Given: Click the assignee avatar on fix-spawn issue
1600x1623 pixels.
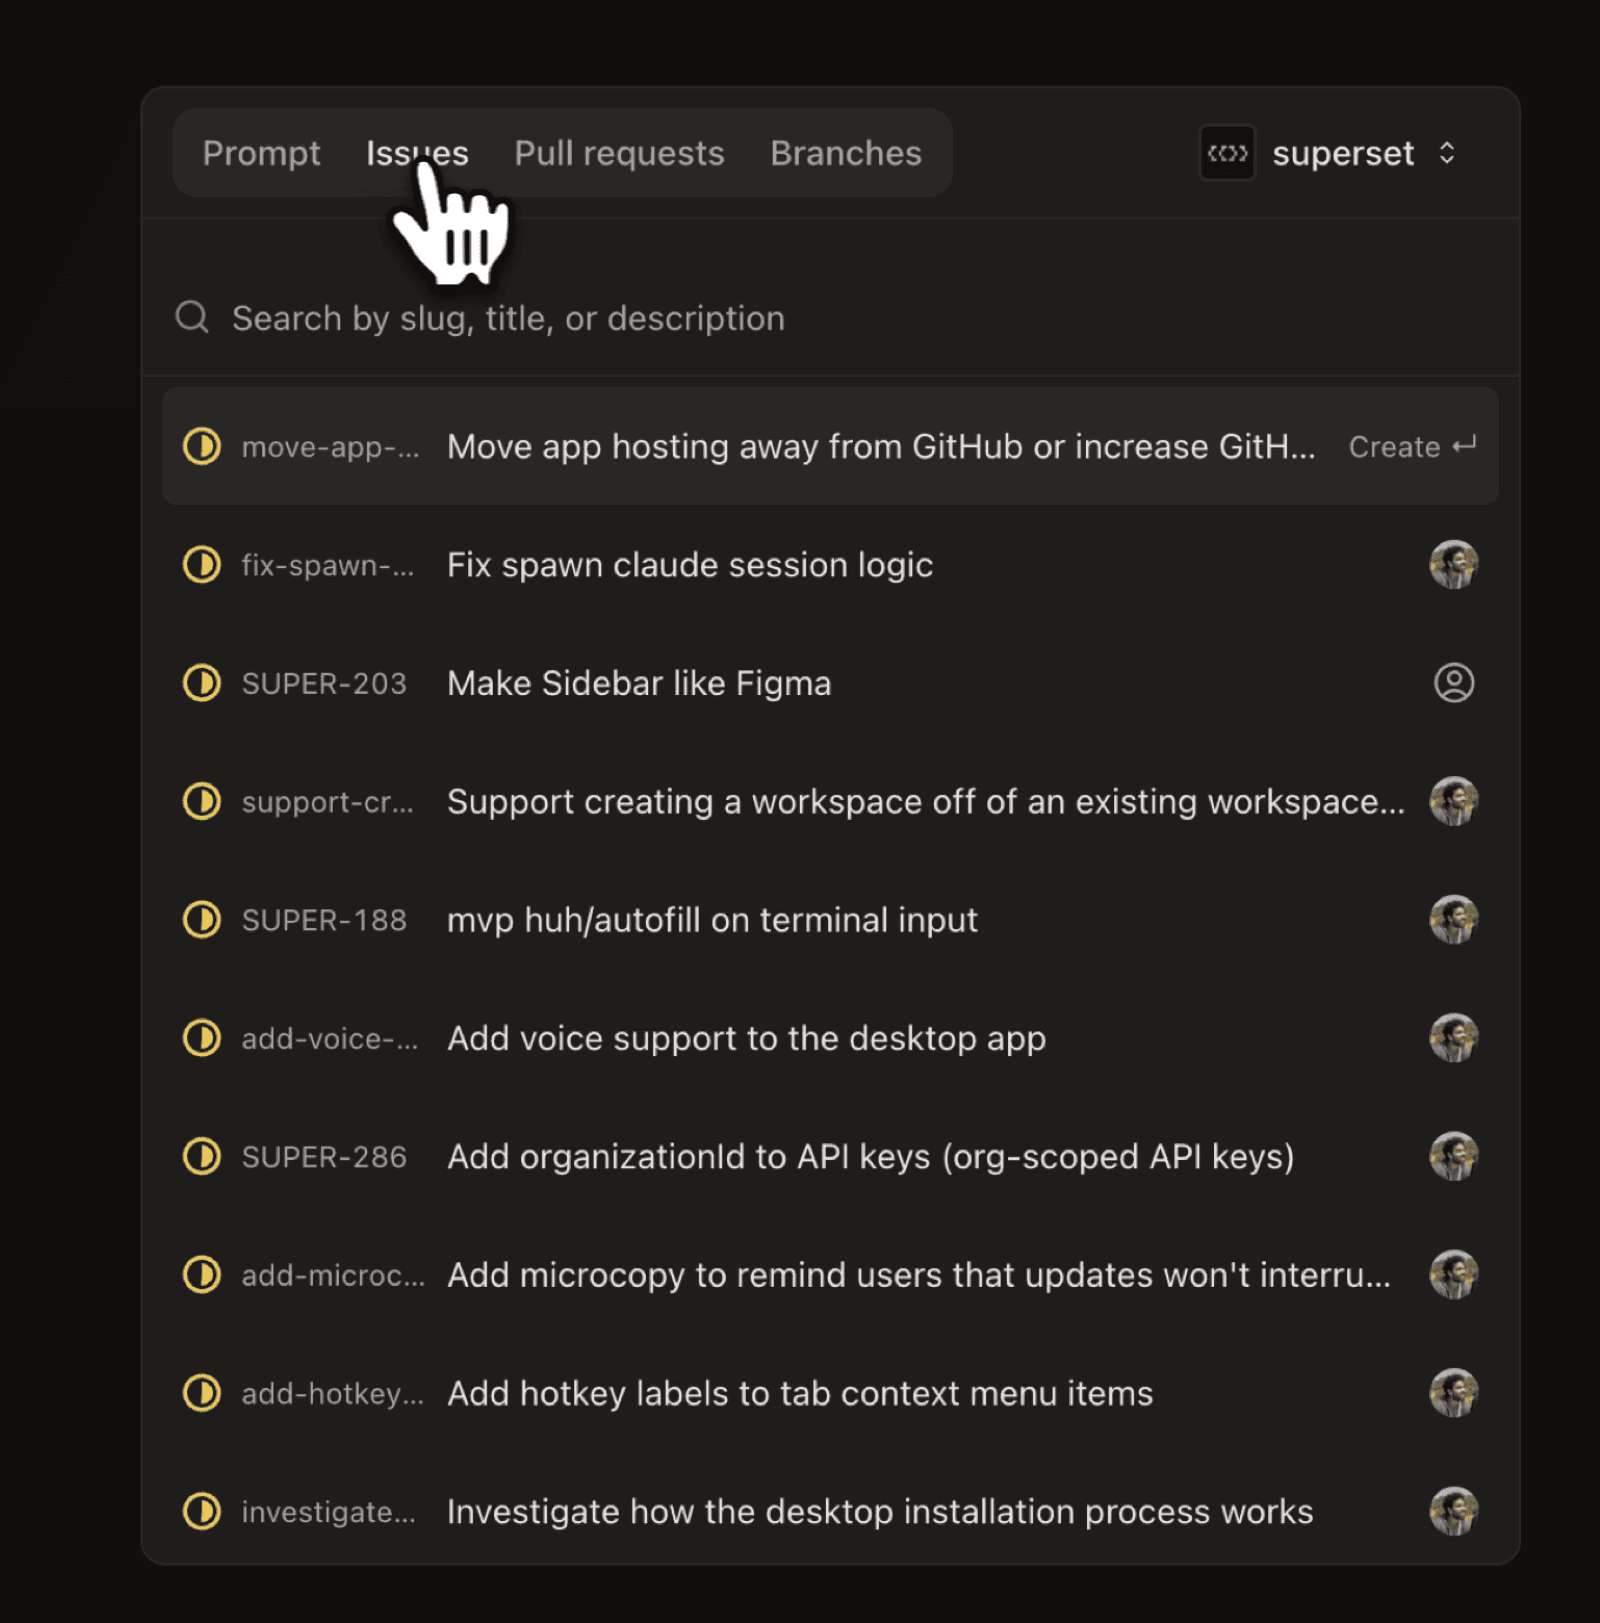Looking at the screenshot, I should 1454,564.
